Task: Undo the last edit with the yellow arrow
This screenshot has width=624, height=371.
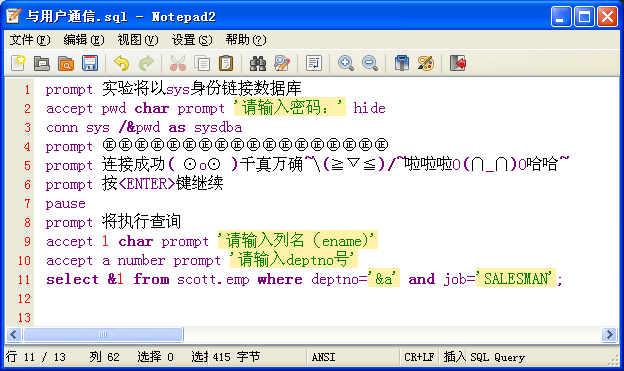Action: [x=122, y=63]
